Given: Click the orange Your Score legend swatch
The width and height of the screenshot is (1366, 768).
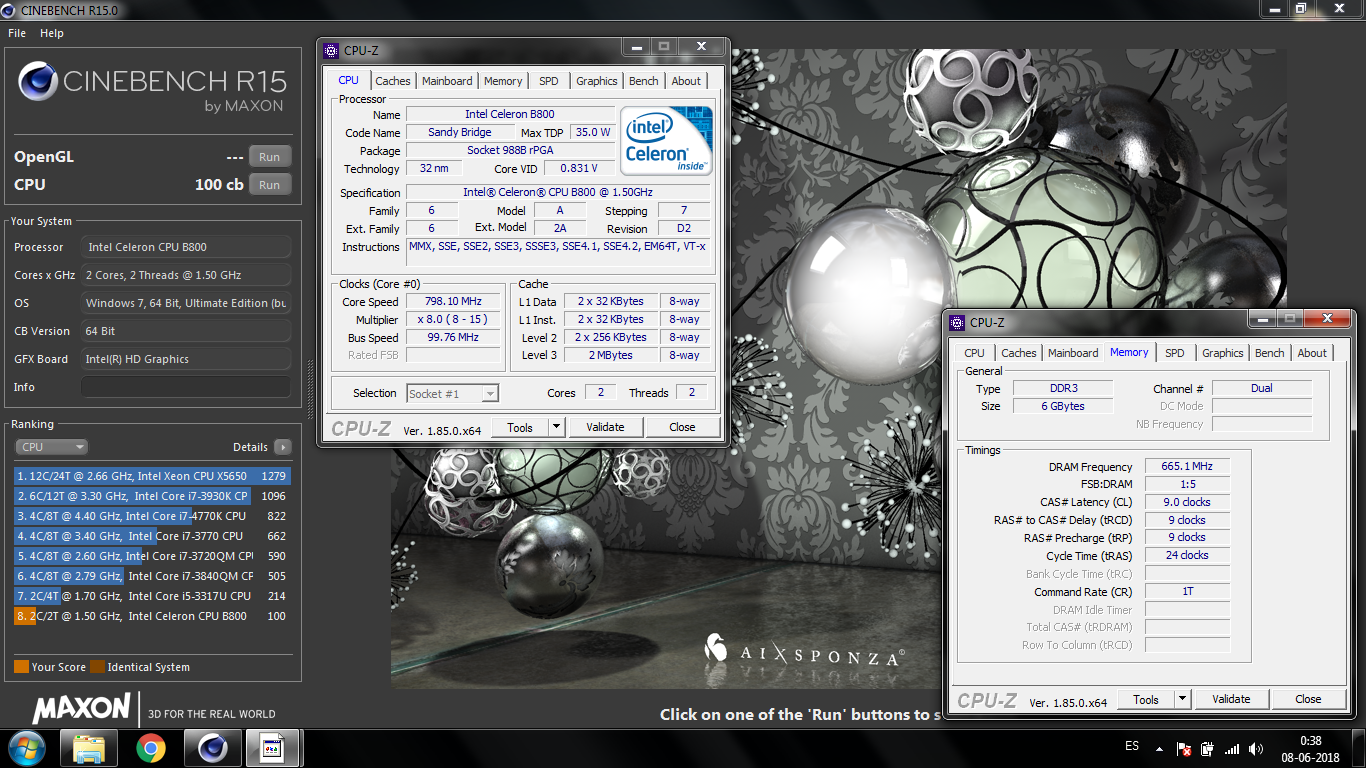Looking at the screenshot, I should click(x=21, y=667).
